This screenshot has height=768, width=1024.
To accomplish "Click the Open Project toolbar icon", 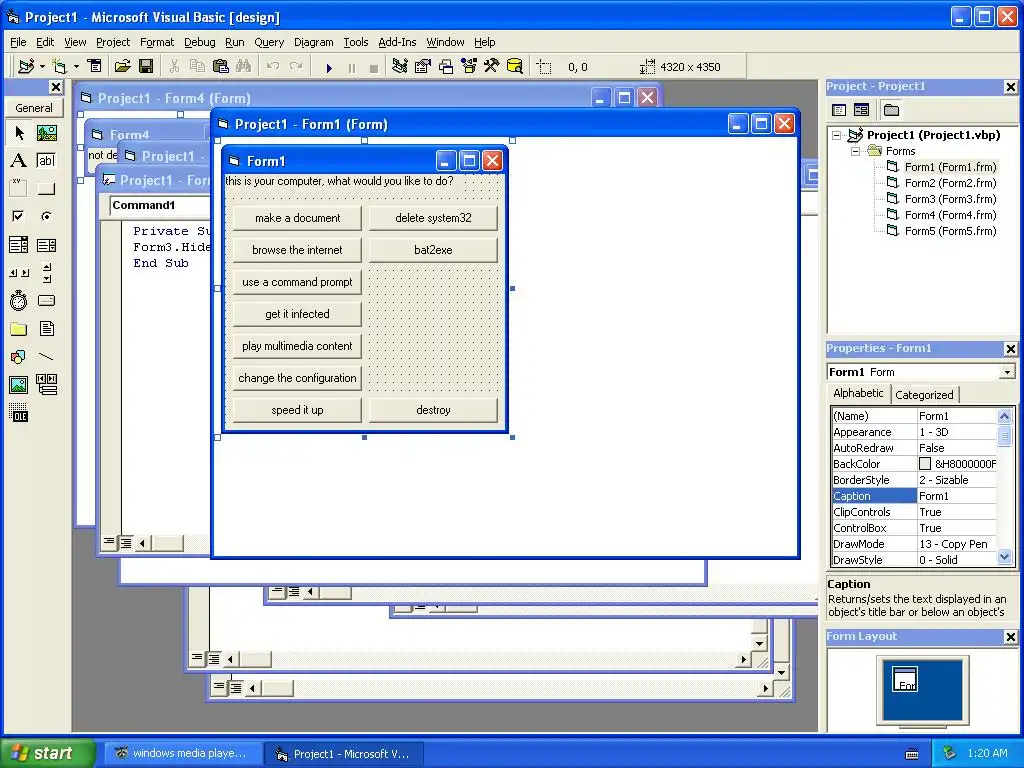I will 122,66.
